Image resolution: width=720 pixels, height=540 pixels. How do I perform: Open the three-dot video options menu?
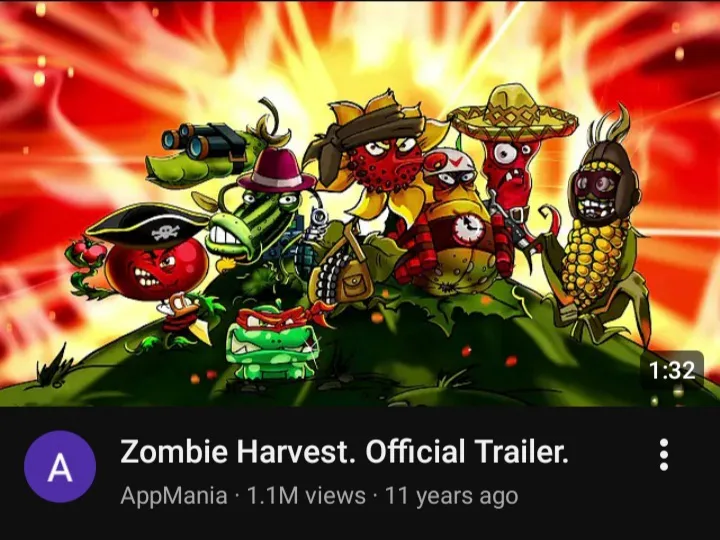click(x=664, y=455)
